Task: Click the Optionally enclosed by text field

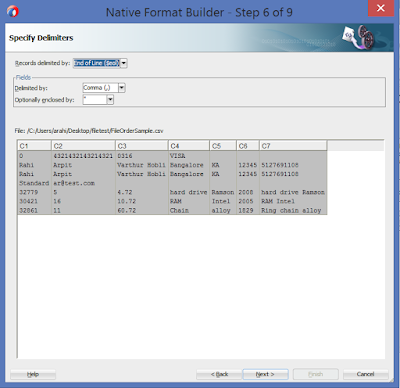Action: pyautogui.click(x=95, y=100)
